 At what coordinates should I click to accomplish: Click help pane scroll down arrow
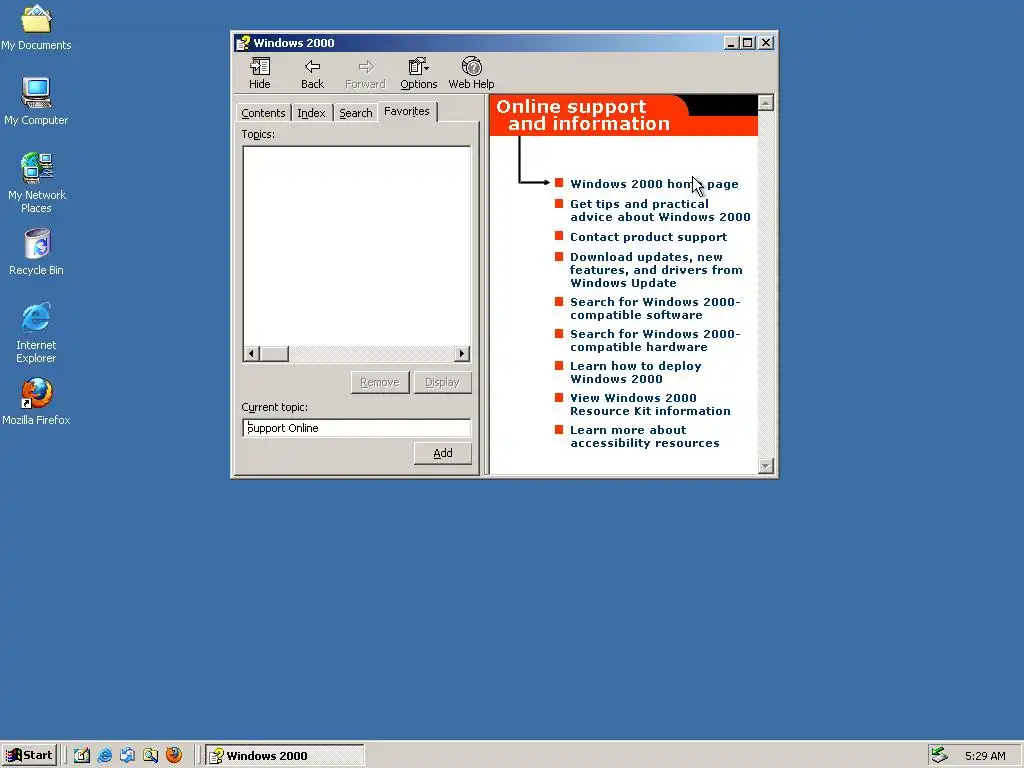[765, 466]
